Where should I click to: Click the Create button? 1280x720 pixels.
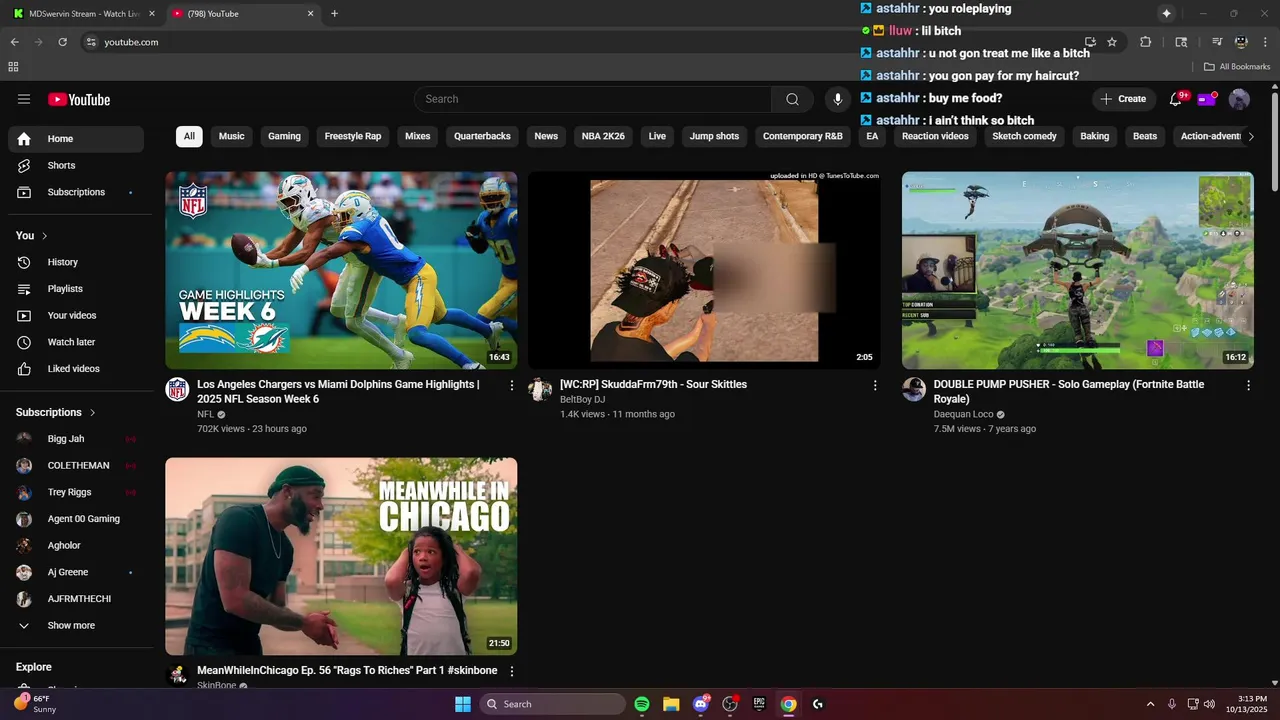pyautogui.click(x=1123, y=99)
